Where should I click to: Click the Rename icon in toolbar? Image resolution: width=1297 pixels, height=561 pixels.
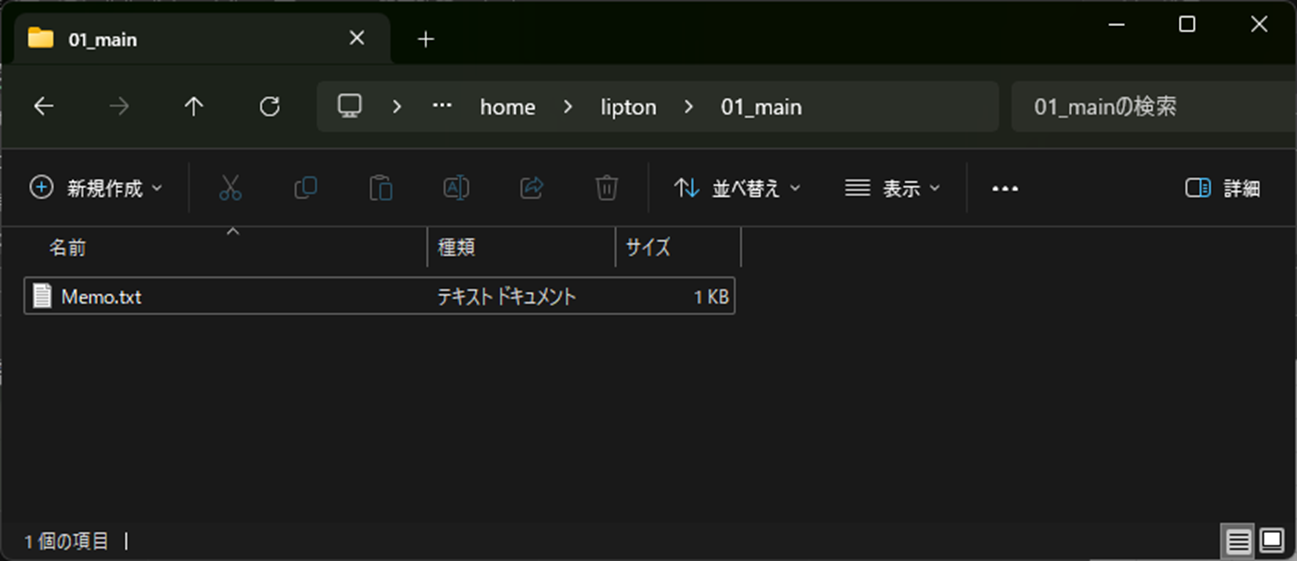click(456, 188)
